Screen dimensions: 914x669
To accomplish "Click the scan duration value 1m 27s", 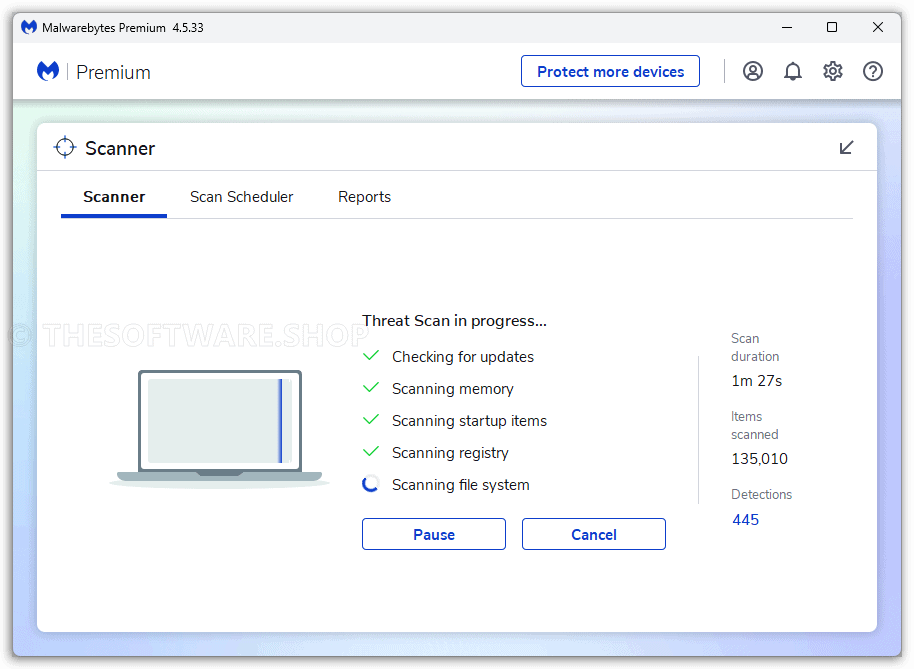I will [757, 381].
